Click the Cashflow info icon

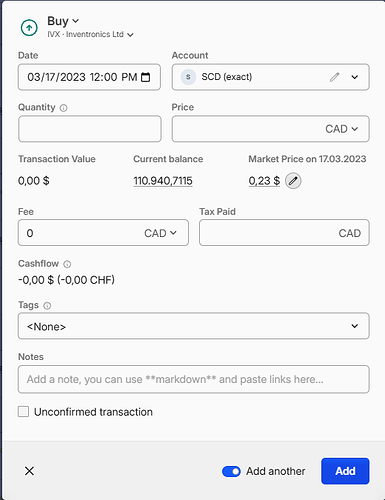(67, 264)
